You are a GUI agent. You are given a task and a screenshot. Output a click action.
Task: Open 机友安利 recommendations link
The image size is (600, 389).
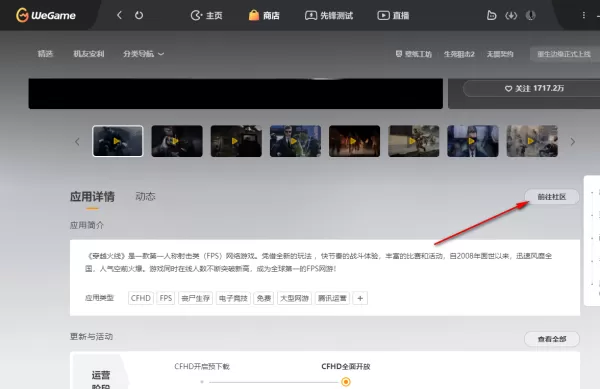click(89, 54)
